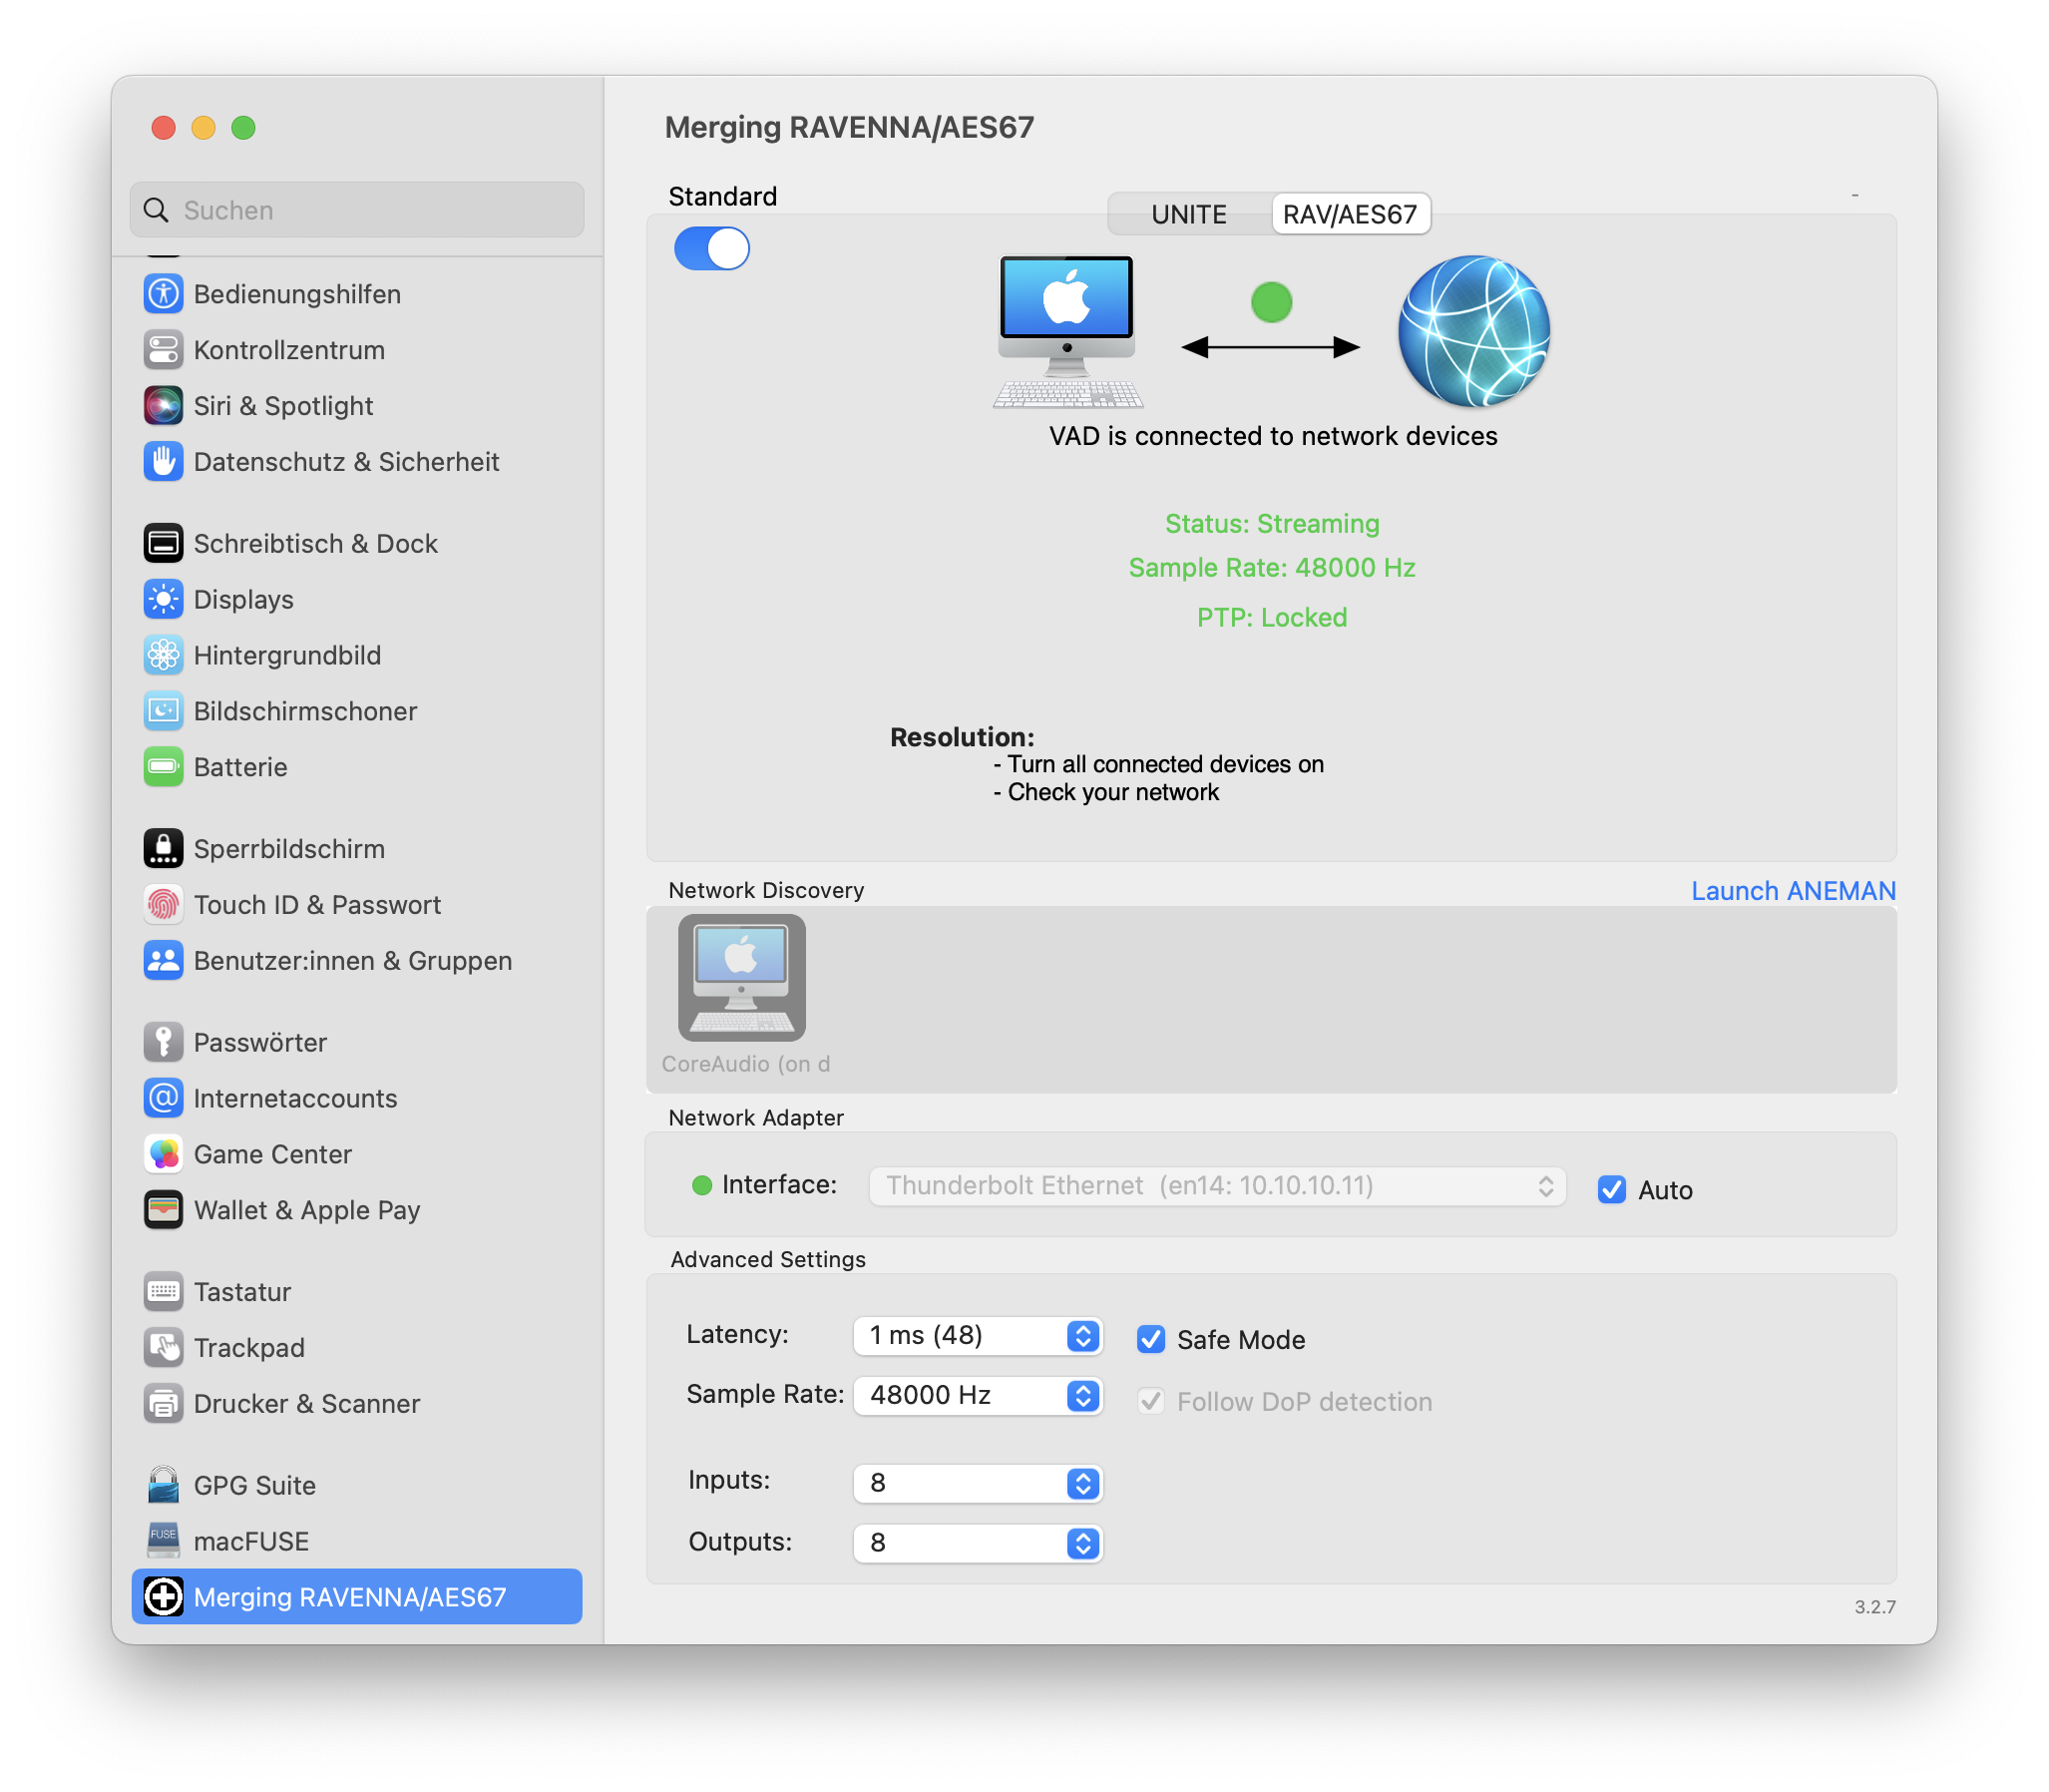The height and width of the screenshot is (1792, 2049).
Task: Click the CoreAudio device icon in Network Discovery
Action: coord(741,978)
